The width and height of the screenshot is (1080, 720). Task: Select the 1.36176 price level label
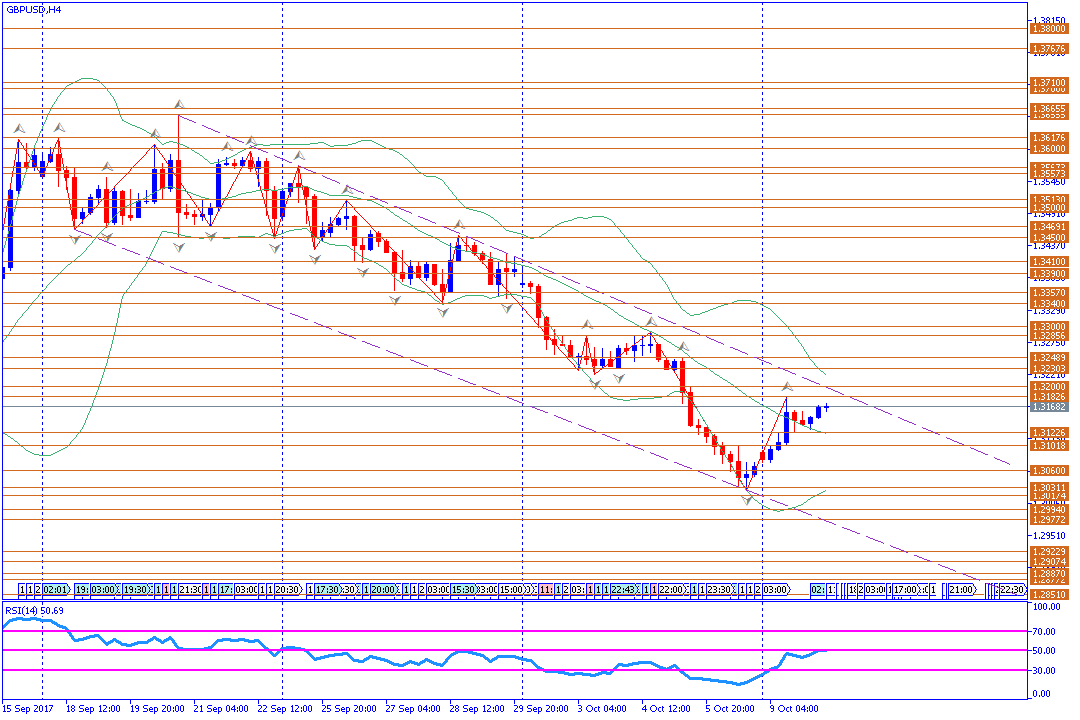tap(1049, 138)
